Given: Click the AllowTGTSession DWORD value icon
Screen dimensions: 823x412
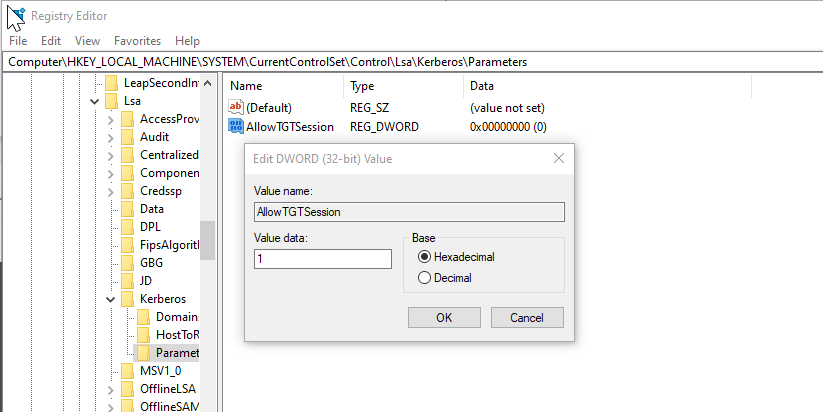Looking at the screenshot, I should pyautogui.click(x=236, y=126).
